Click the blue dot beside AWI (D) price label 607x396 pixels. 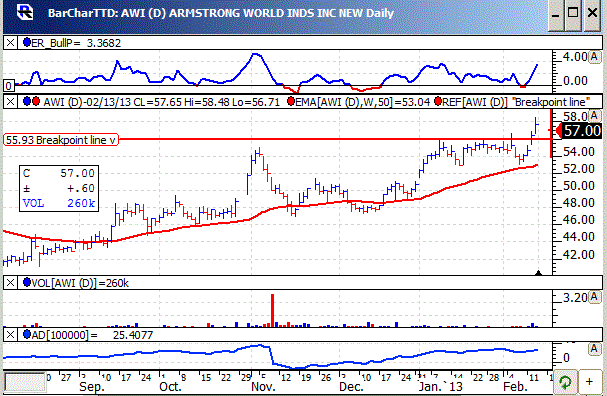[27, 101]
